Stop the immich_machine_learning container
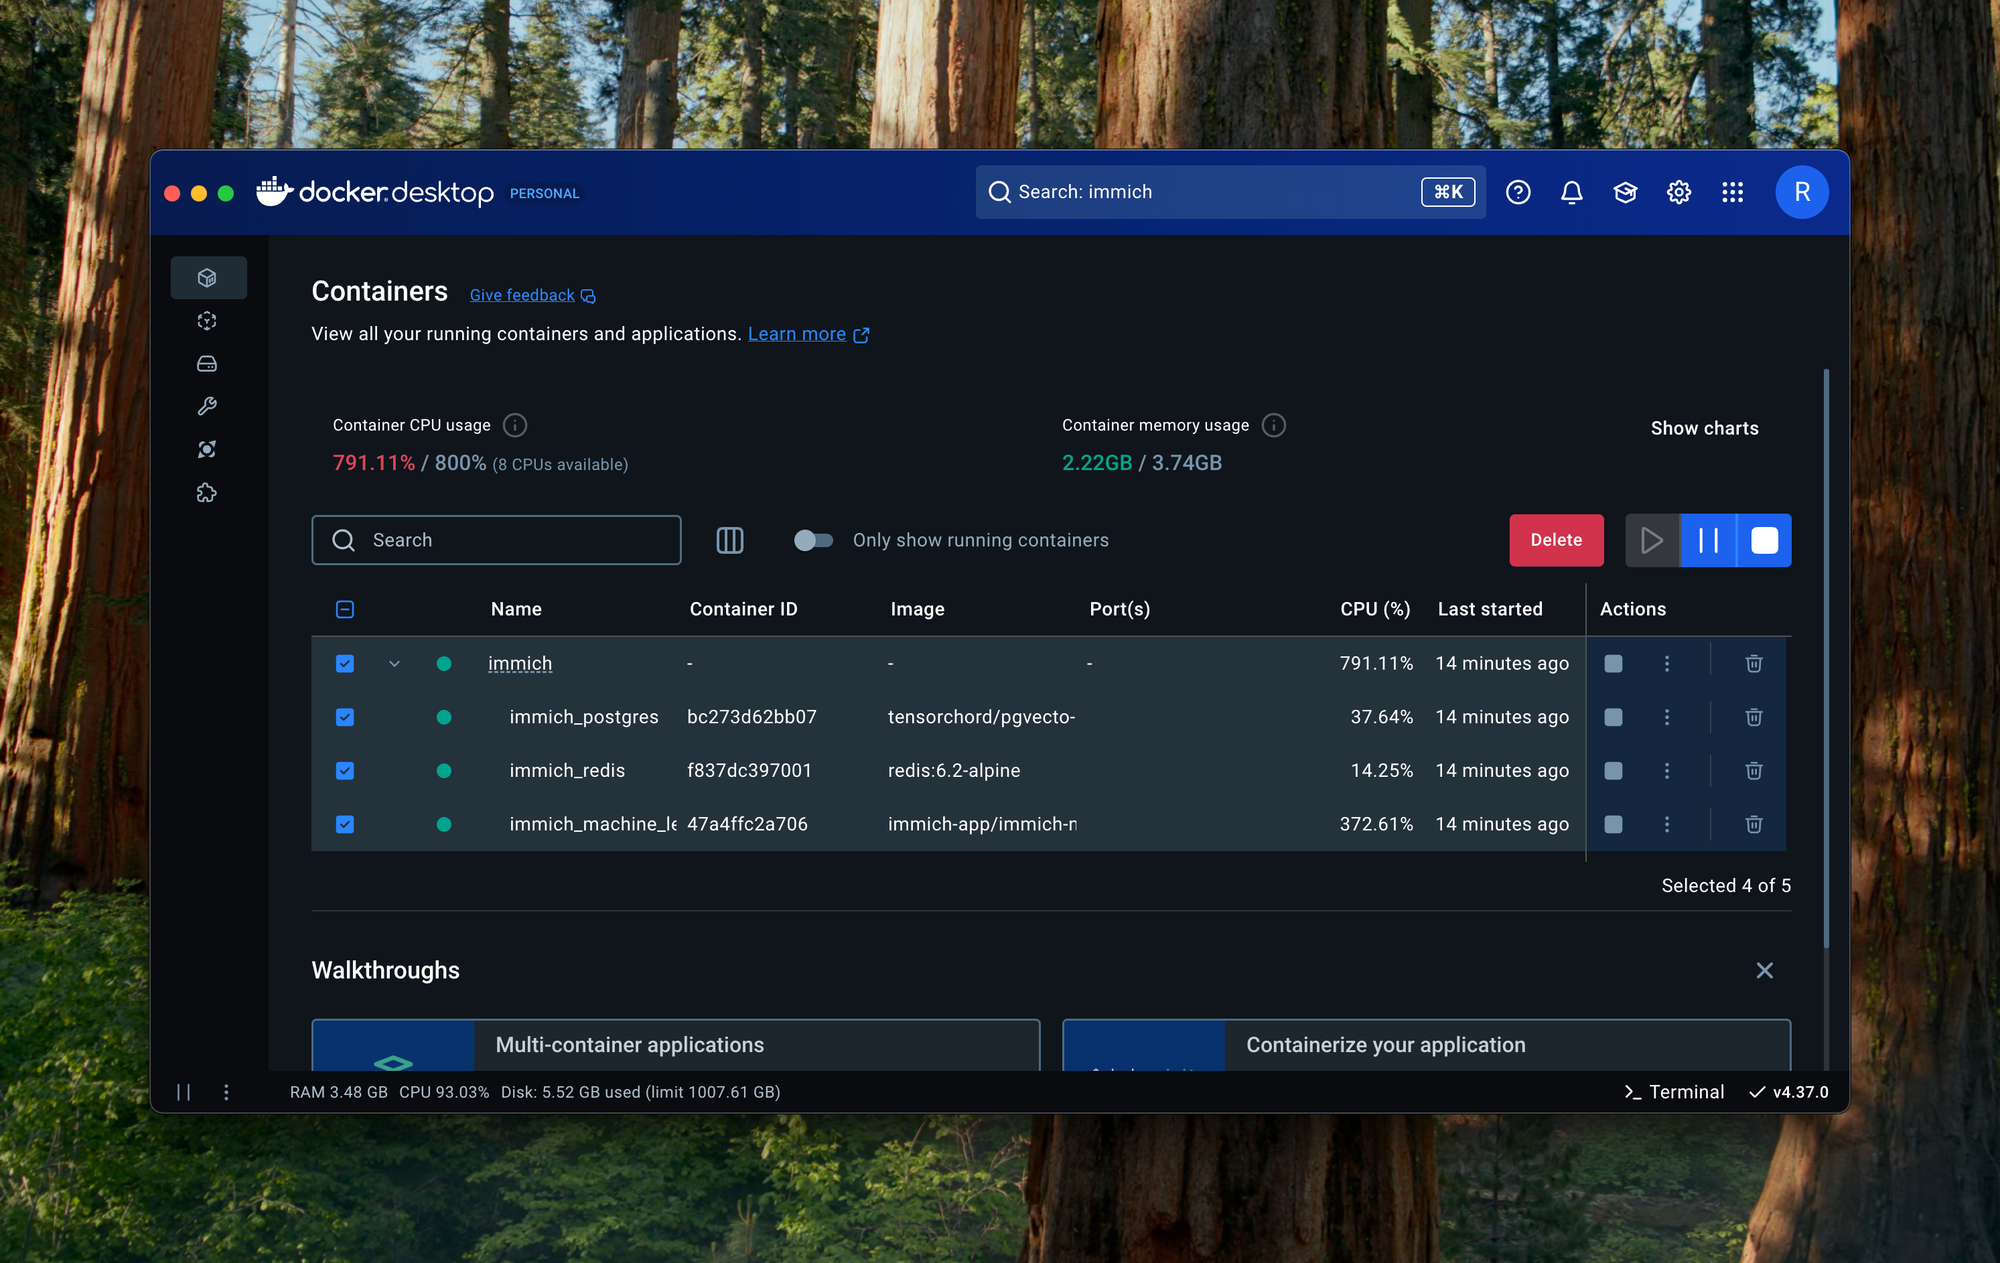This screenshot has width=2000, height=1263. coord(1613,824)
